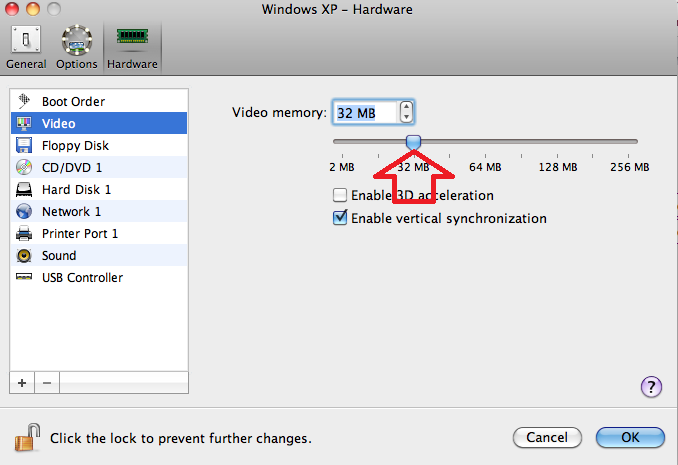This screenshot has height=465, width=678.
Task: Click the Video memory text field
Action: point(365,112)
